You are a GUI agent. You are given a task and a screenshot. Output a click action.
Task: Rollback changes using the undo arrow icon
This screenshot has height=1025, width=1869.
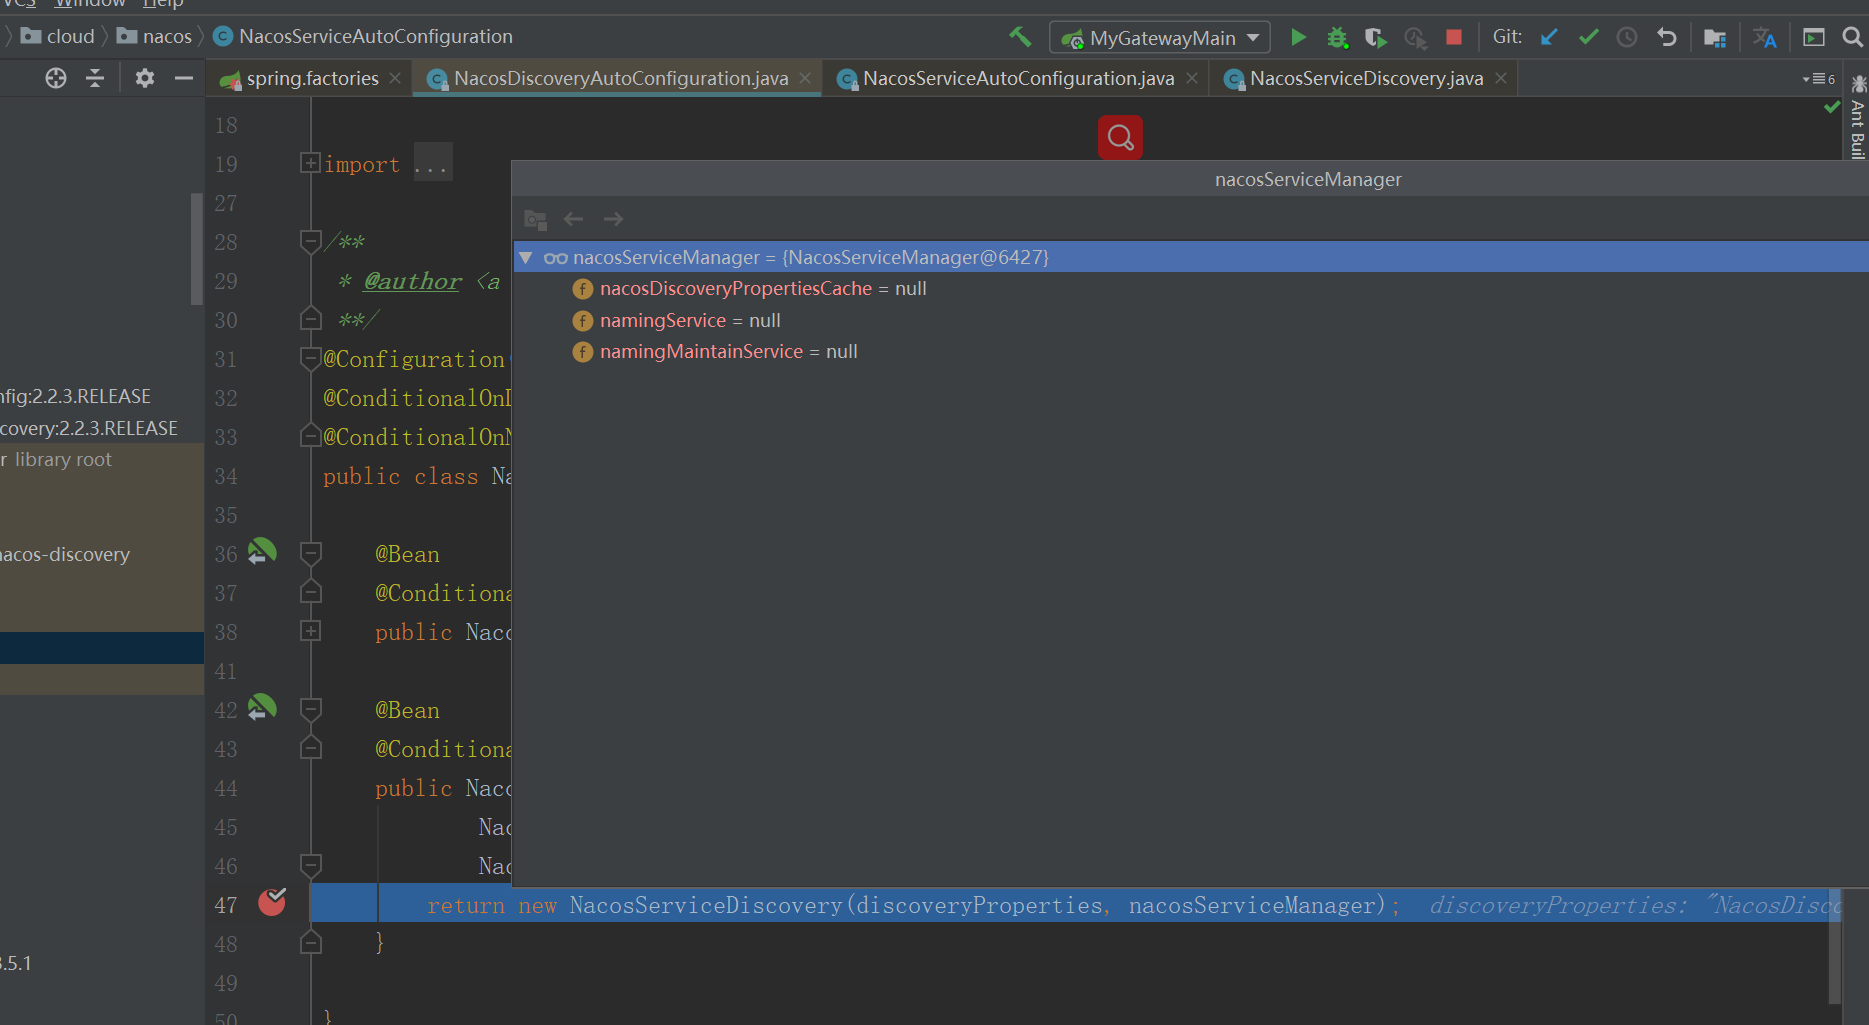(1666, 37)
